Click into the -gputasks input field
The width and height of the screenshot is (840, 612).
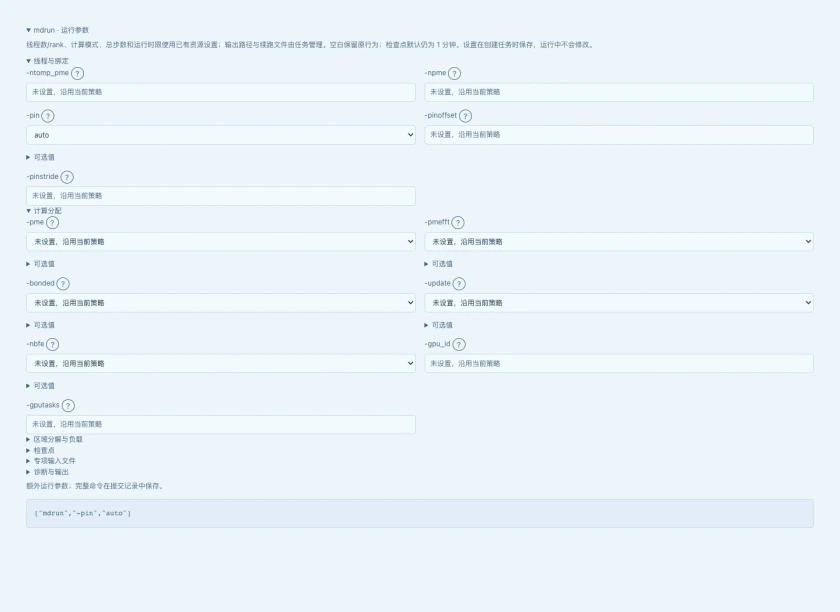pos(221,424)
